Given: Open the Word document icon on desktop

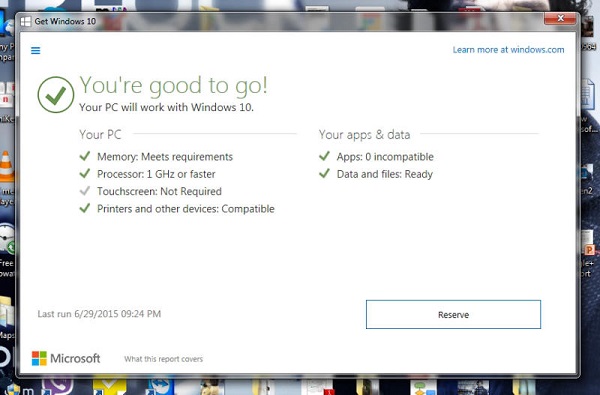Looking at the screenshot, I should click(x=588, y=93).
